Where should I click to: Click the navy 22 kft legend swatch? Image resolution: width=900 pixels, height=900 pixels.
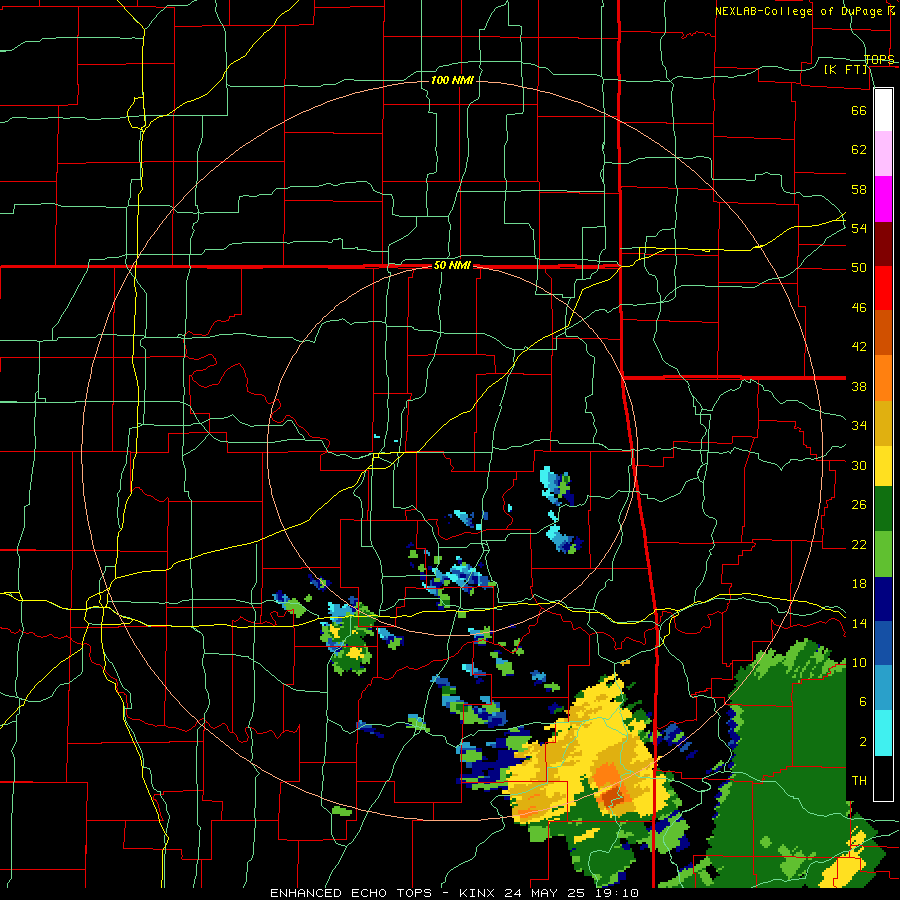point(883,599)
